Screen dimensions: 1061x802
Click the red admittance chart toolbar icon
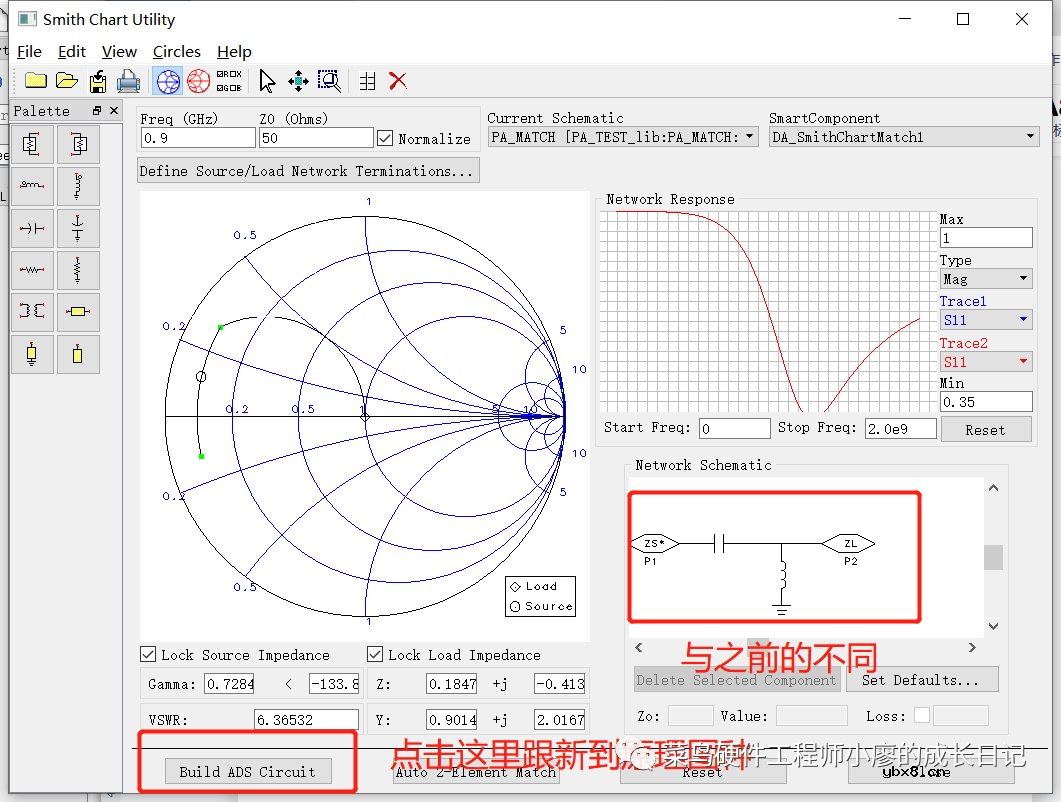199,81
